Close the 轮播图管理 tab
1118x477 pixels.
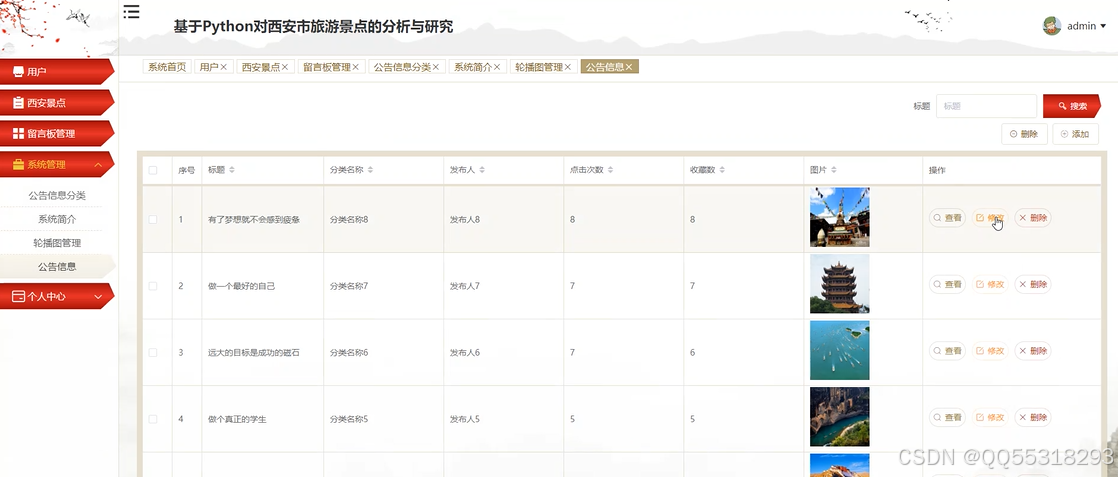568,66
